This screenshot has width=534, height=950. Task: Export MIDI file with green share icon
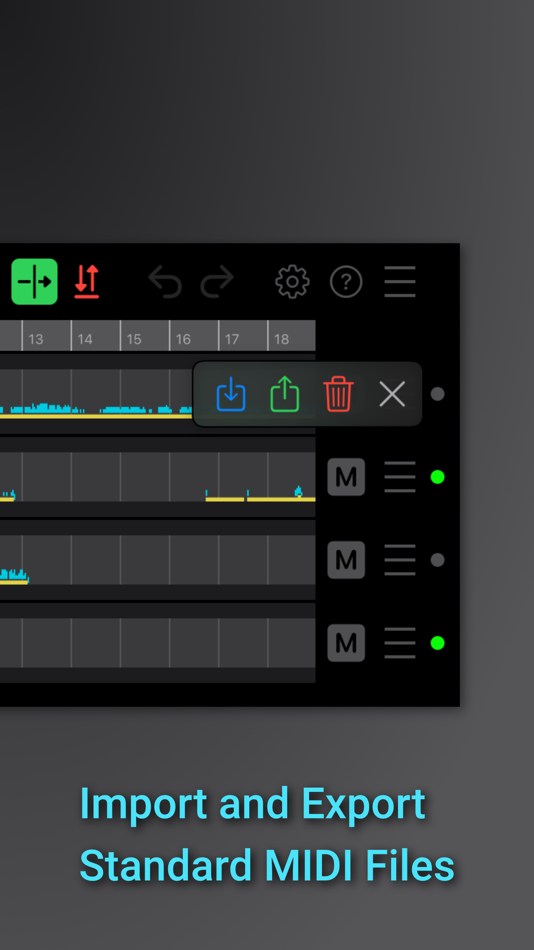click(x=285, y=394)
